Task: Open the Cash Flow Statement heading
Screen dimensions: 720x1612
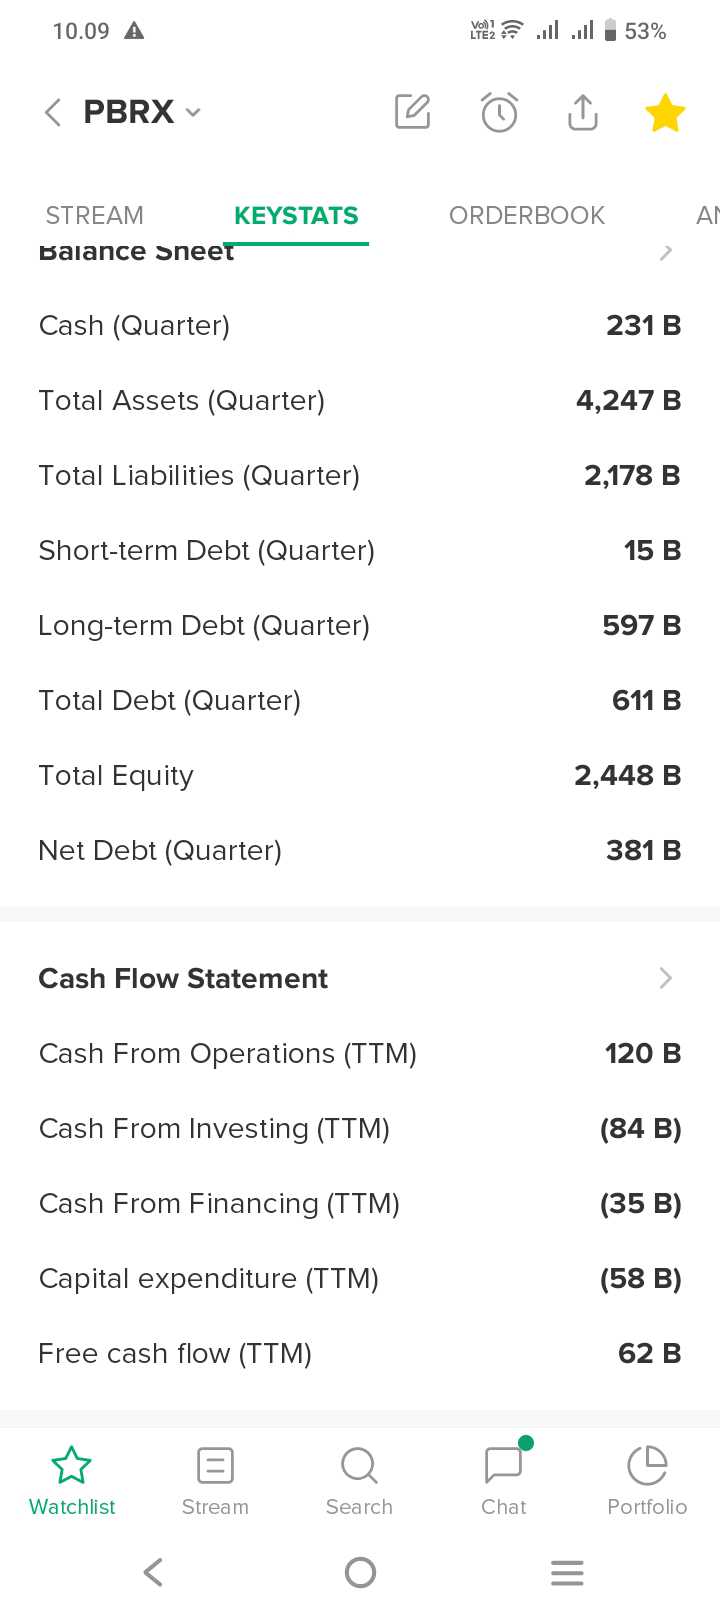Action: click(183, 978)
